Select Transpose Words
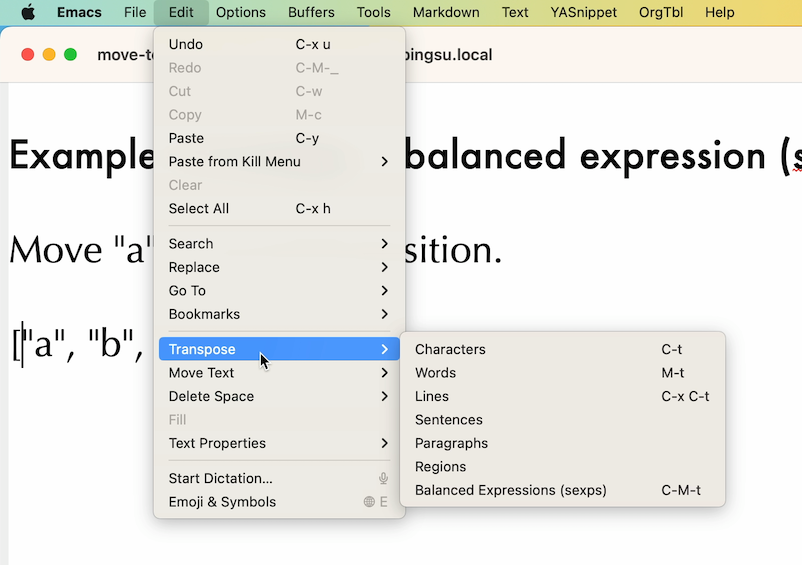 (x=563, y=373)
